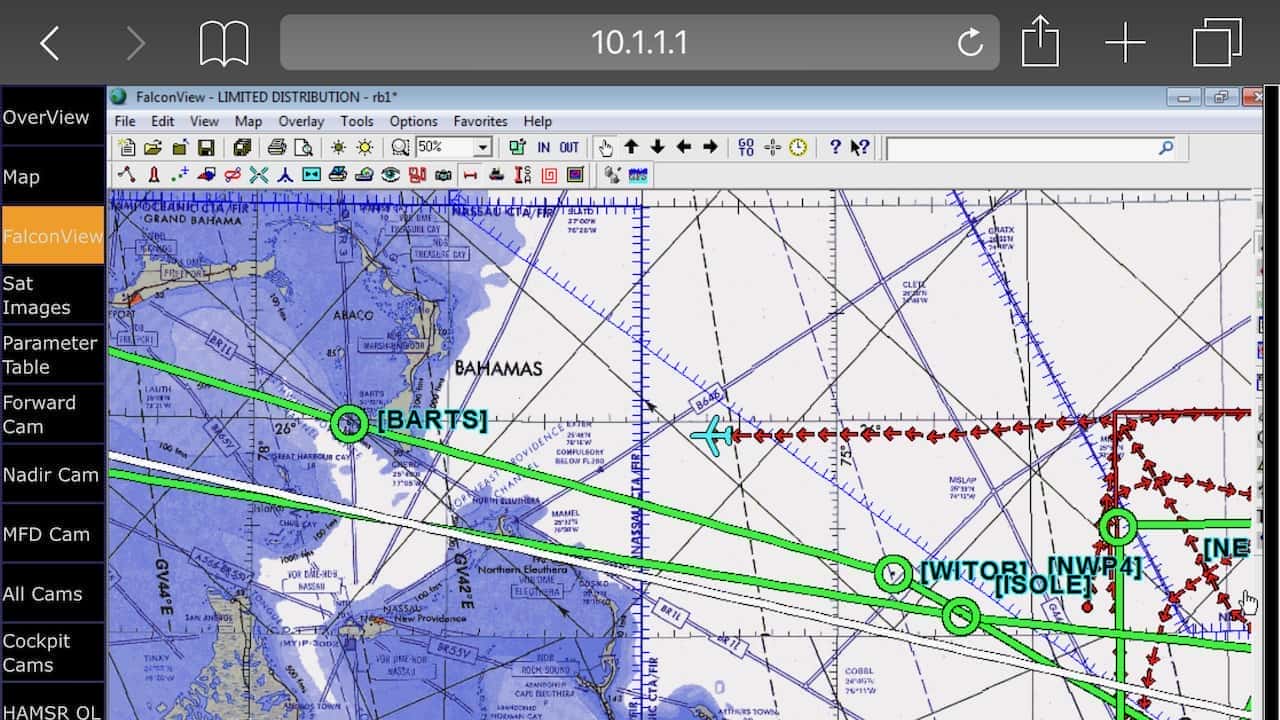Open the All Cams sidebar tab
The width and height of the screenshot is (1280, 720).
[52, 593]
